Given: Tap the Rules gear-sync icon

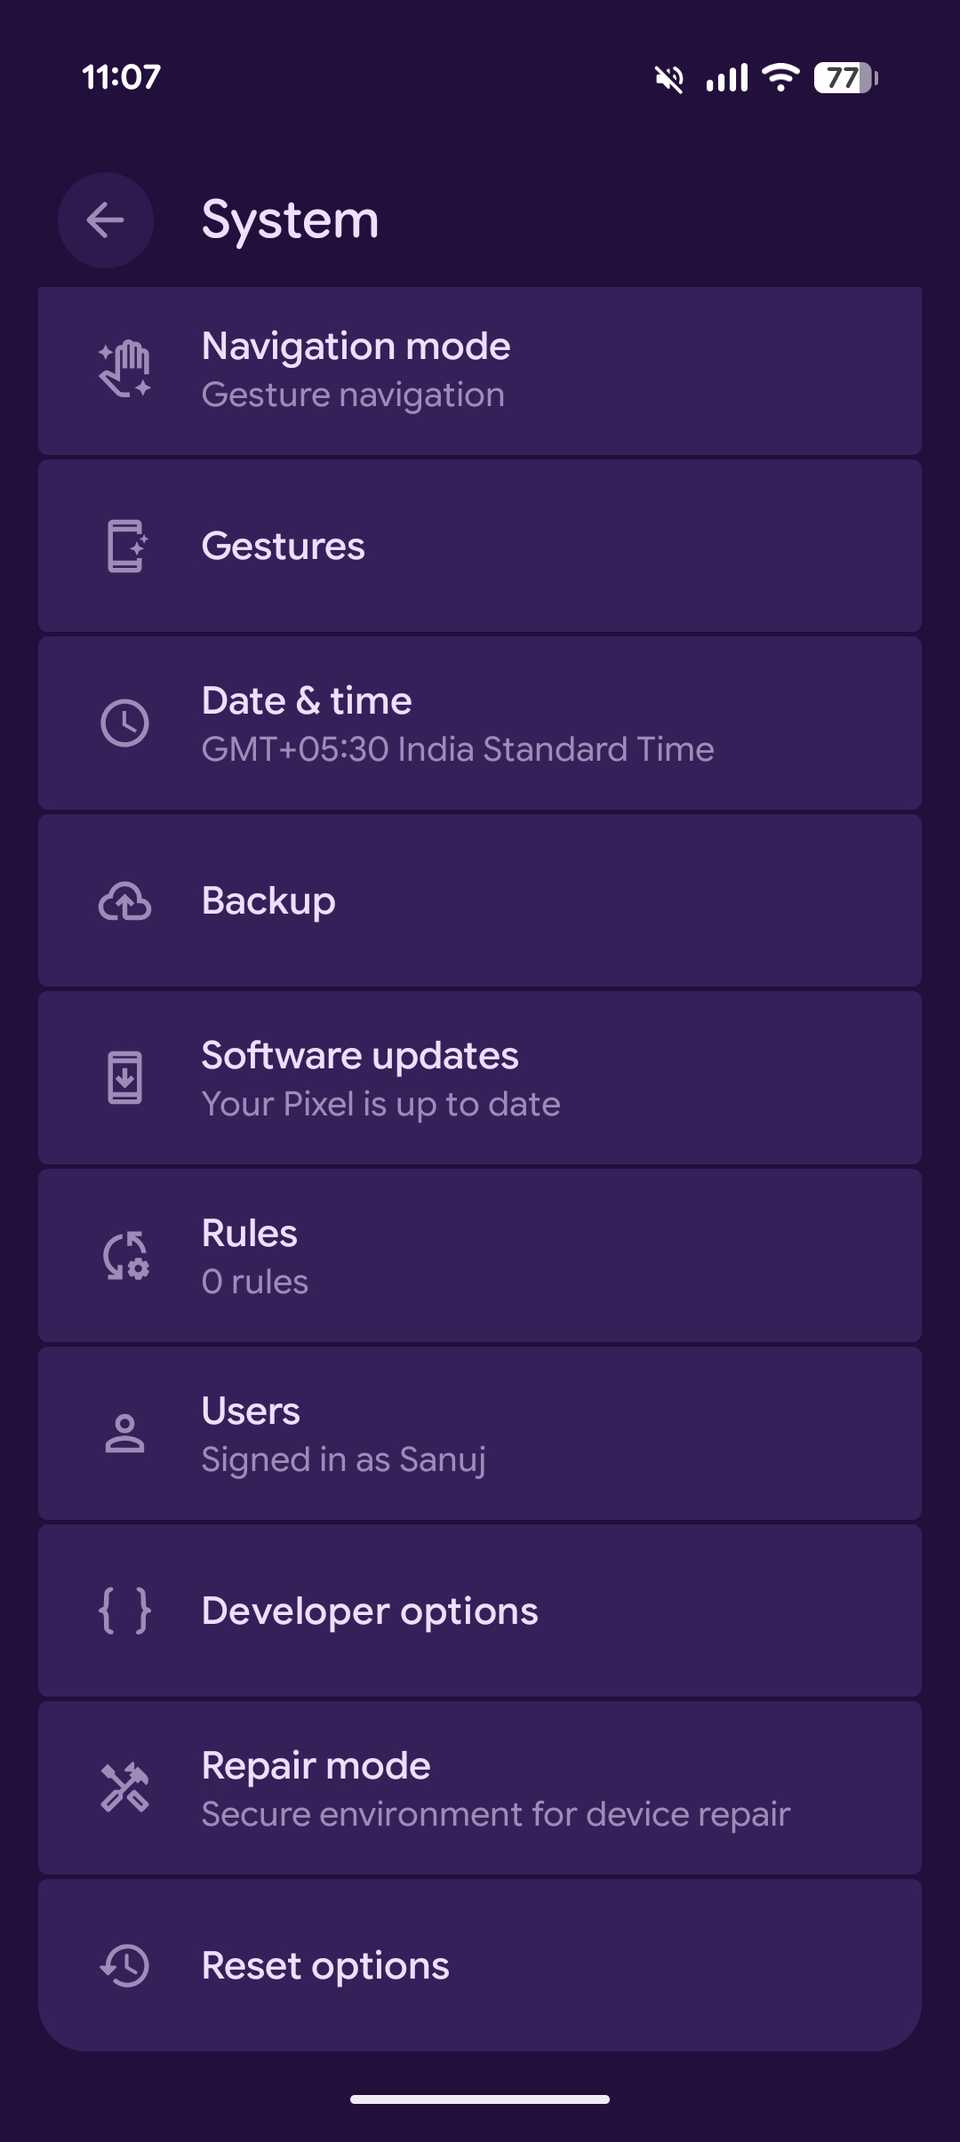Looking at the screenshot, I should [x=125, y=1256].
